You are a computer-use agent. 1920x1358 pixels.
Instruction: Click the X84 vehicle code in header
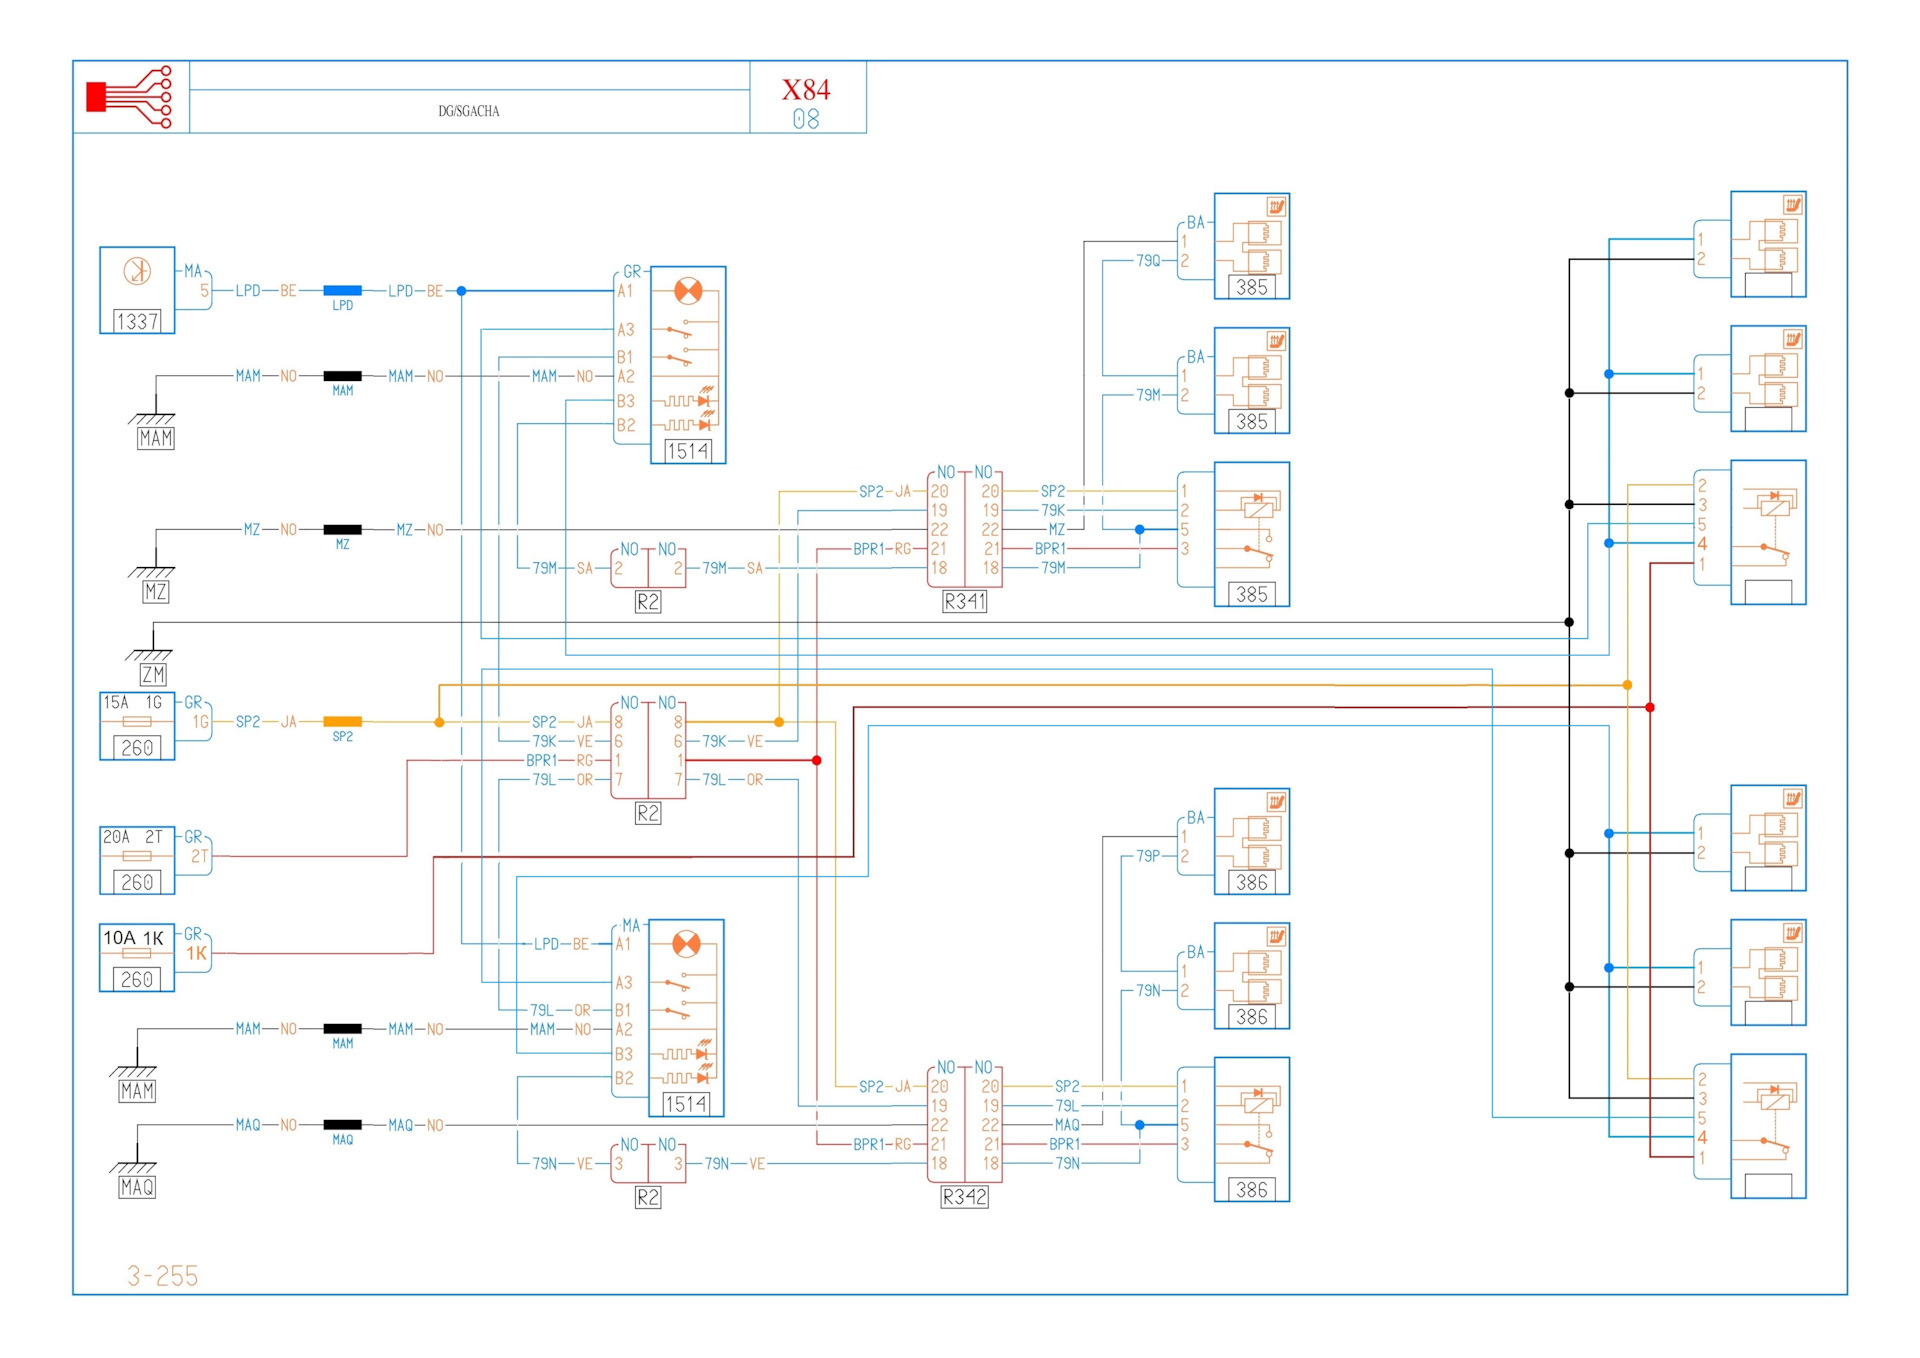click(806, 90)
